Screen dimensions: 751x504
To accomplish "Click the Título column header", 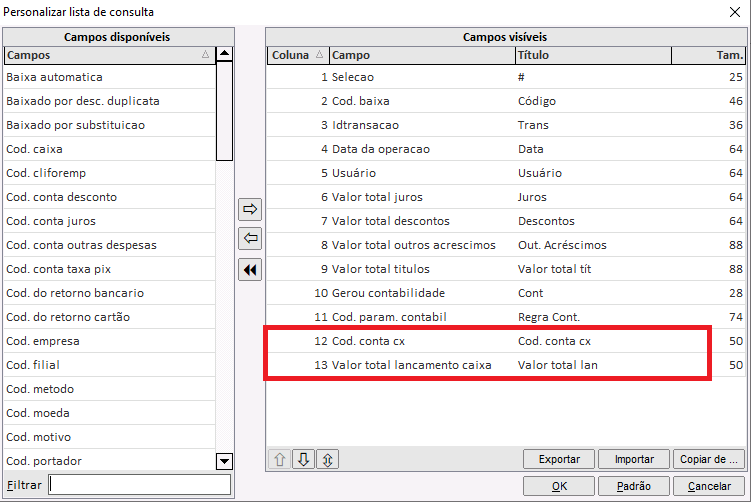I will [x=592, y=55].
